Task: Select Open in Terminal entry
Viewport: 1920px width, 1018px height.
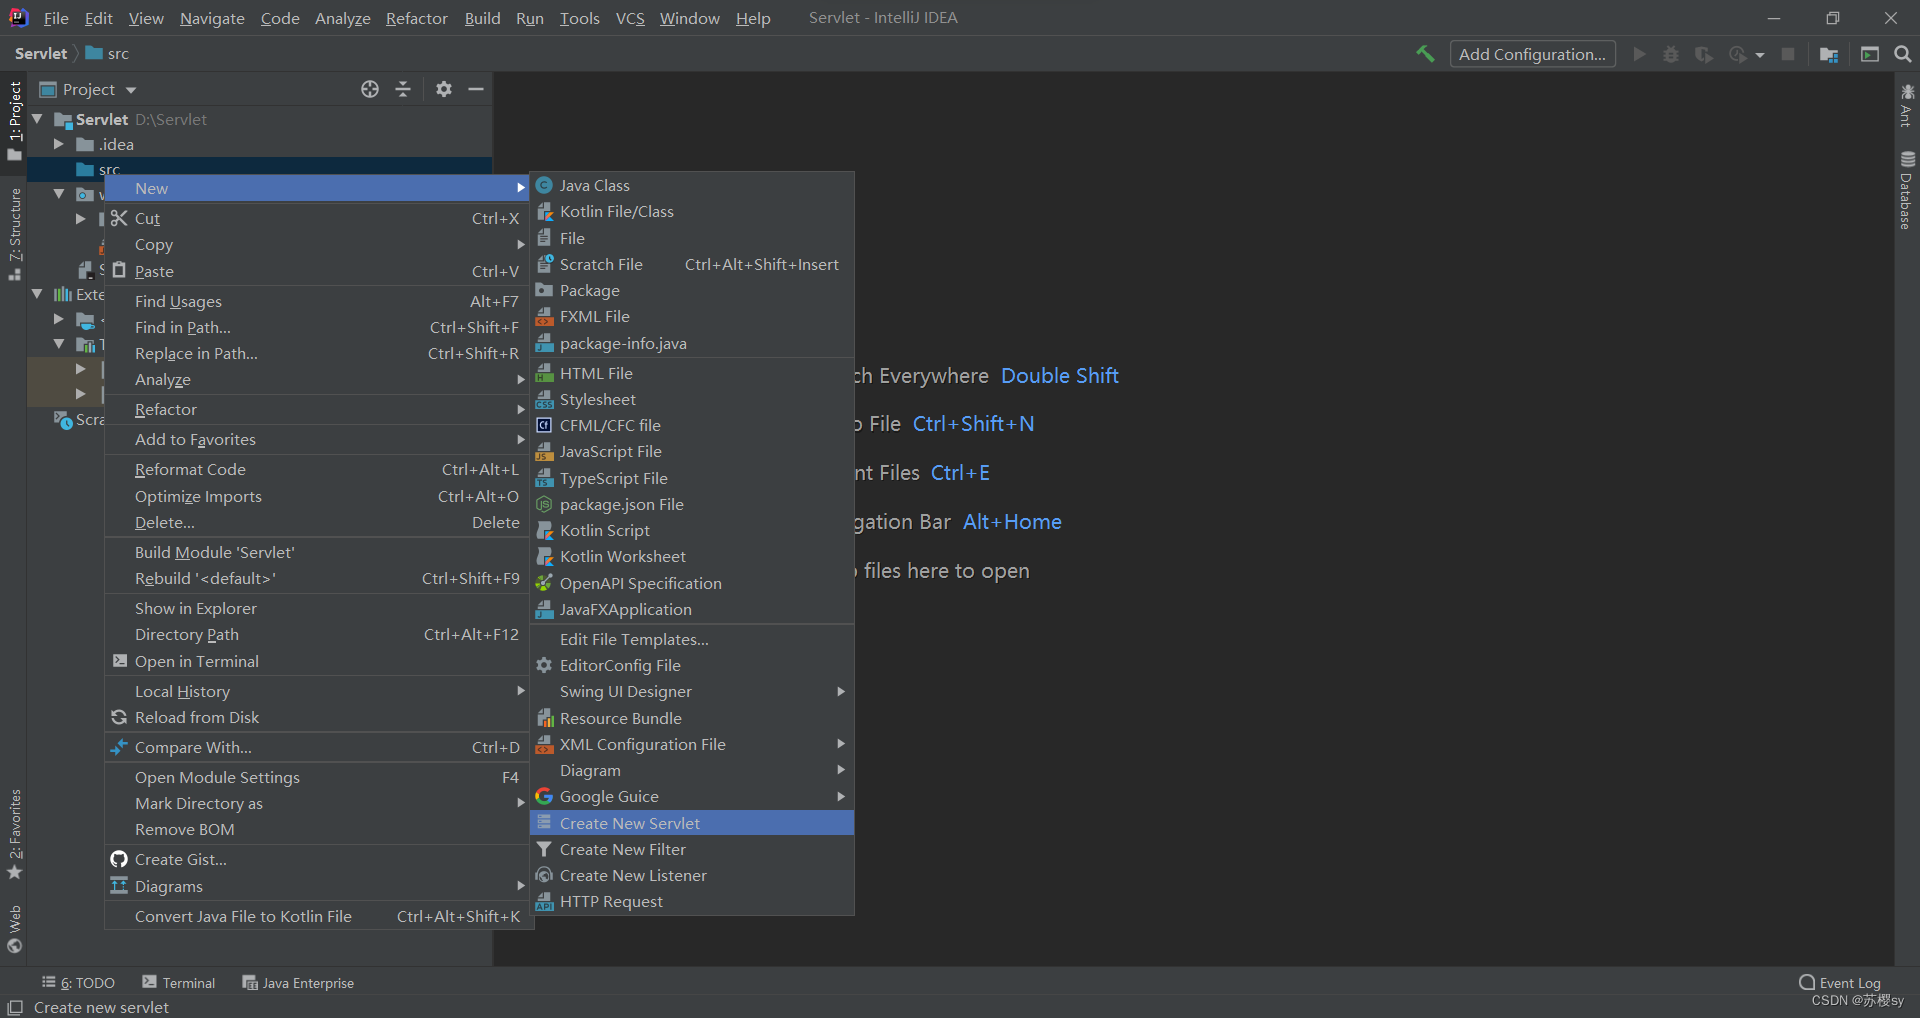Action: click(316, 661)
